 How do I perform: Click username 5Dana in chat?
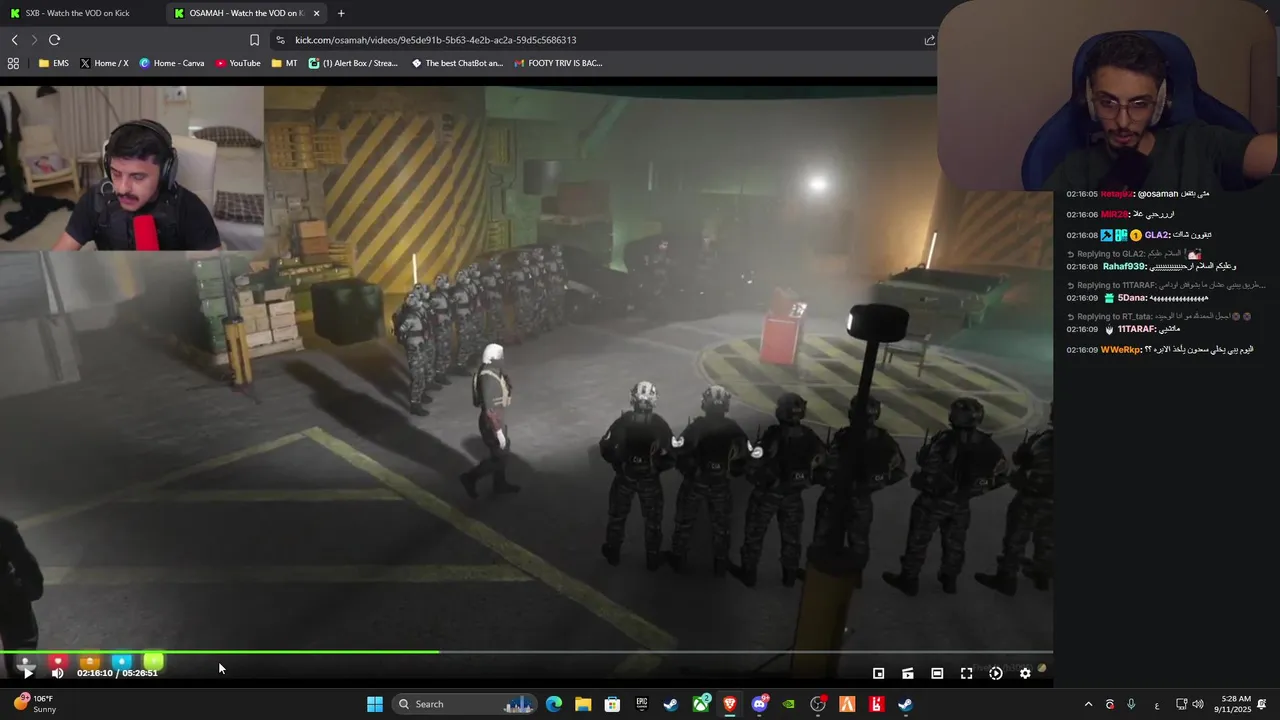pyautogui.click(x=1132, y=298)
